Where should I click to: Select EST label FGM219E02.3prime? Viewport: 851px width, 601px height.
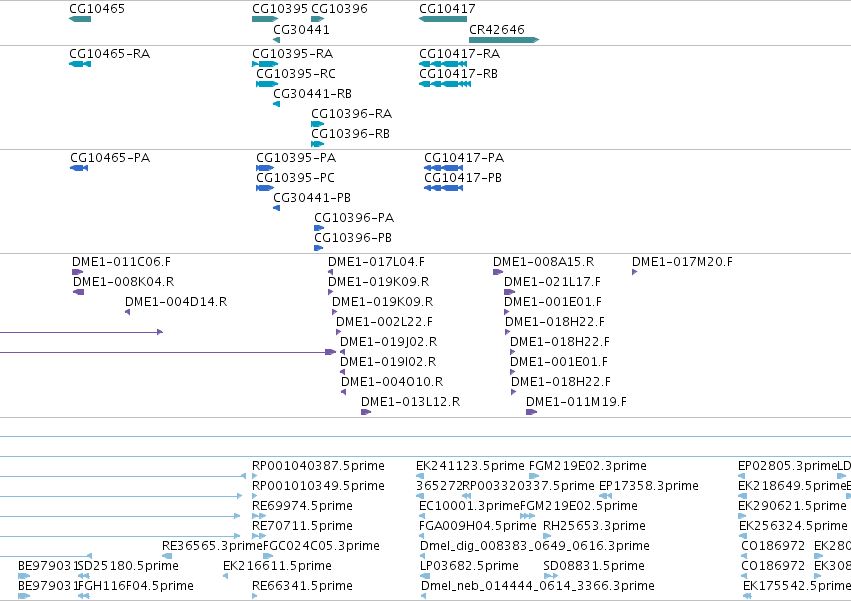coord(588,466)
